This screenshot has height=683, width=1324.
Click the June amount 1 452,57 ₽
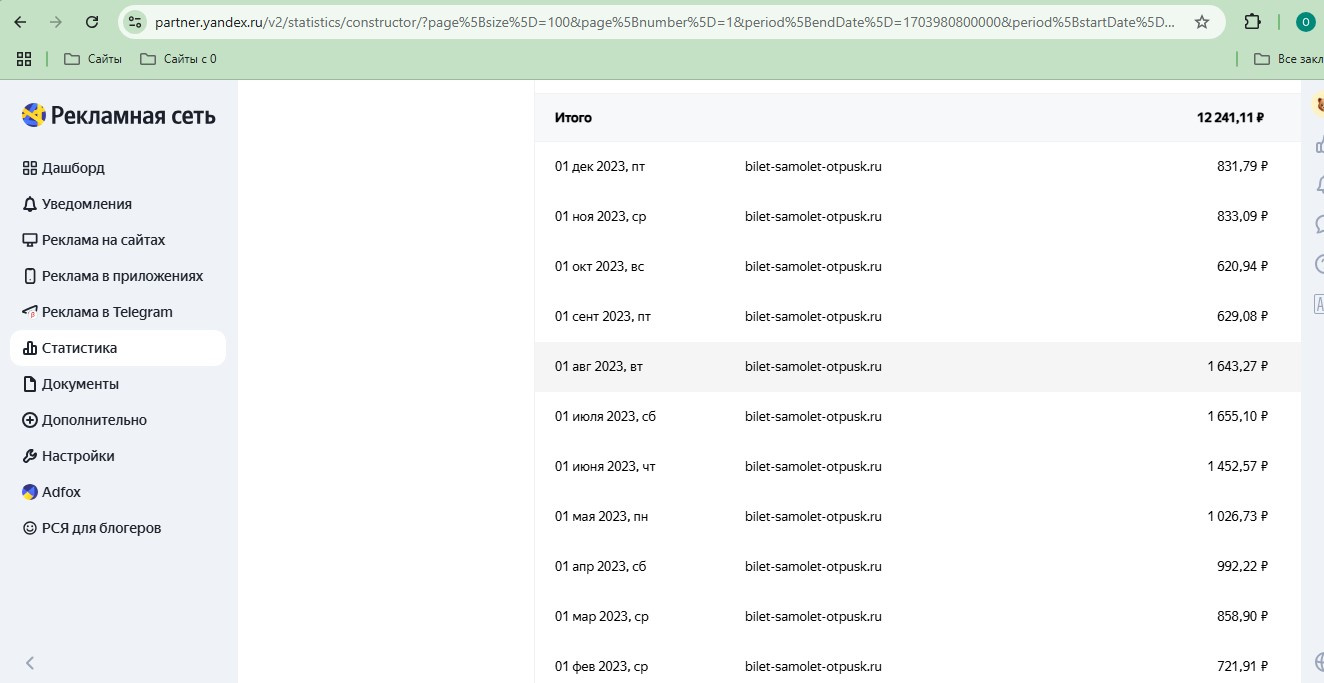point(1238,467)
